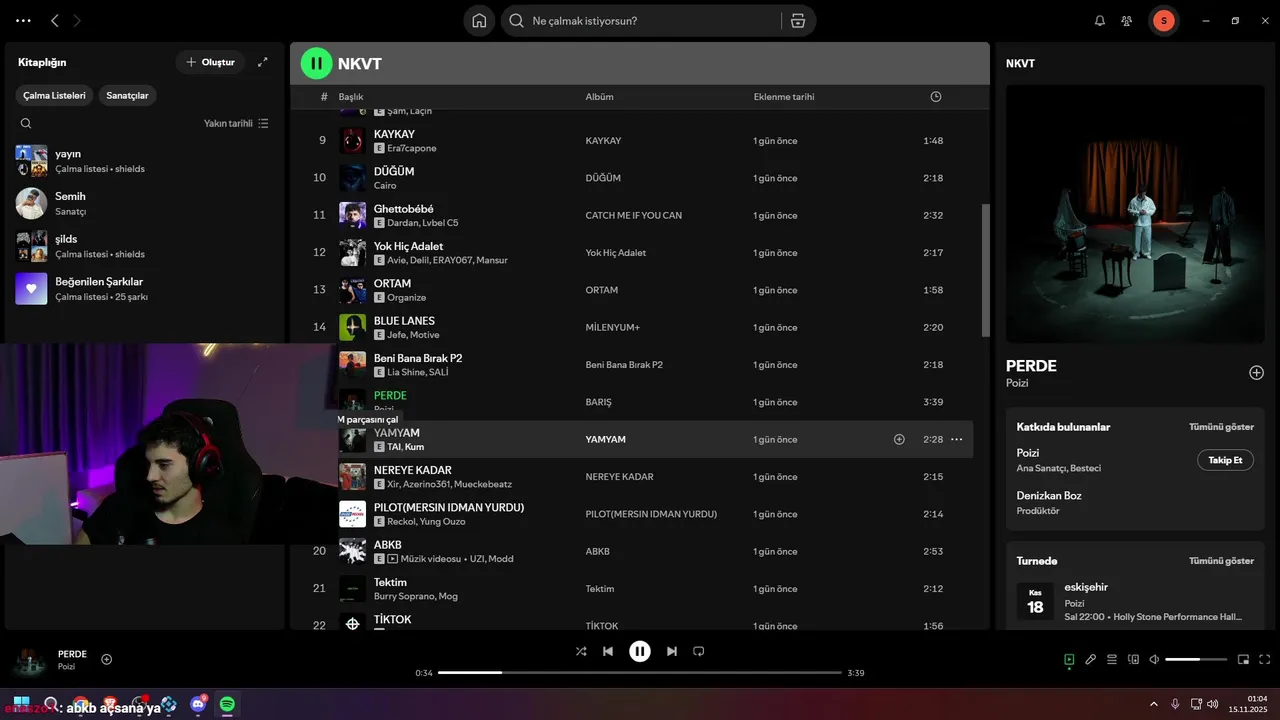Click the track list vertical scrollbar

(985, 270)
